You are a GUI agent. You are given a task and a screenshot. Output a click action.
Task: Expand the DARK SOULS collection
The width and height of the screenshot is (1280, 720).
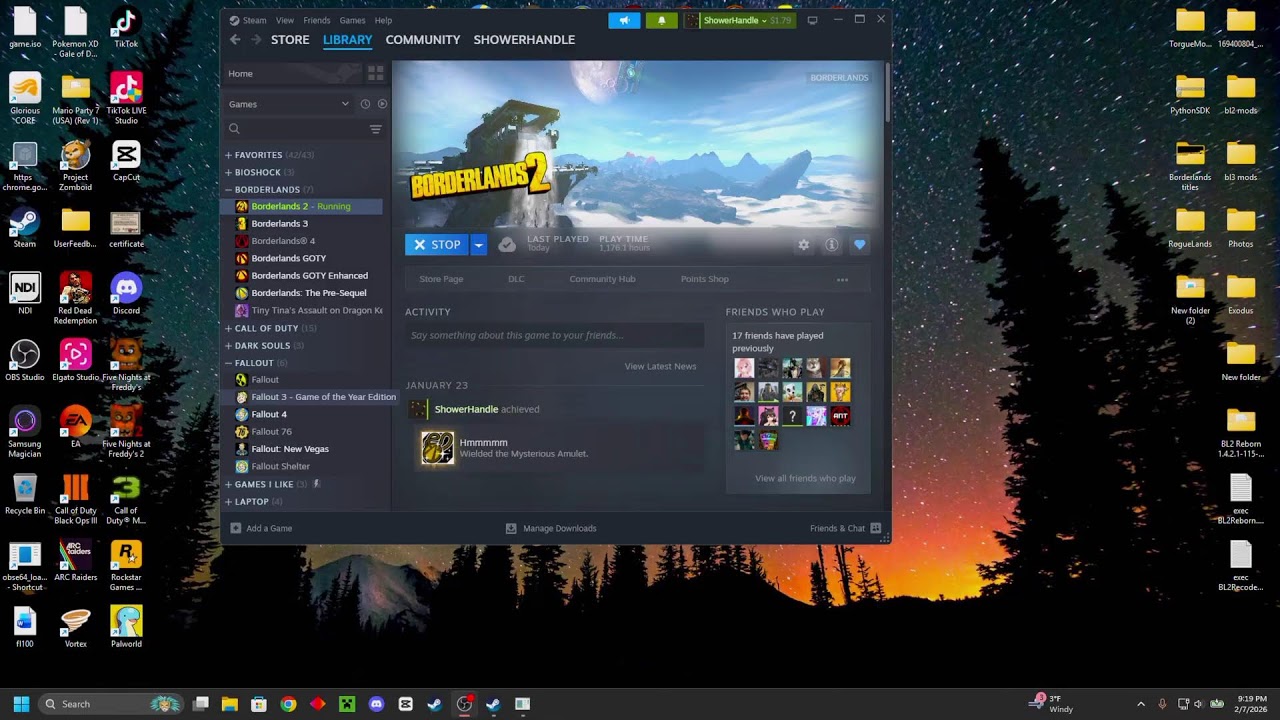pyautogui.click(x=228, y=345)
